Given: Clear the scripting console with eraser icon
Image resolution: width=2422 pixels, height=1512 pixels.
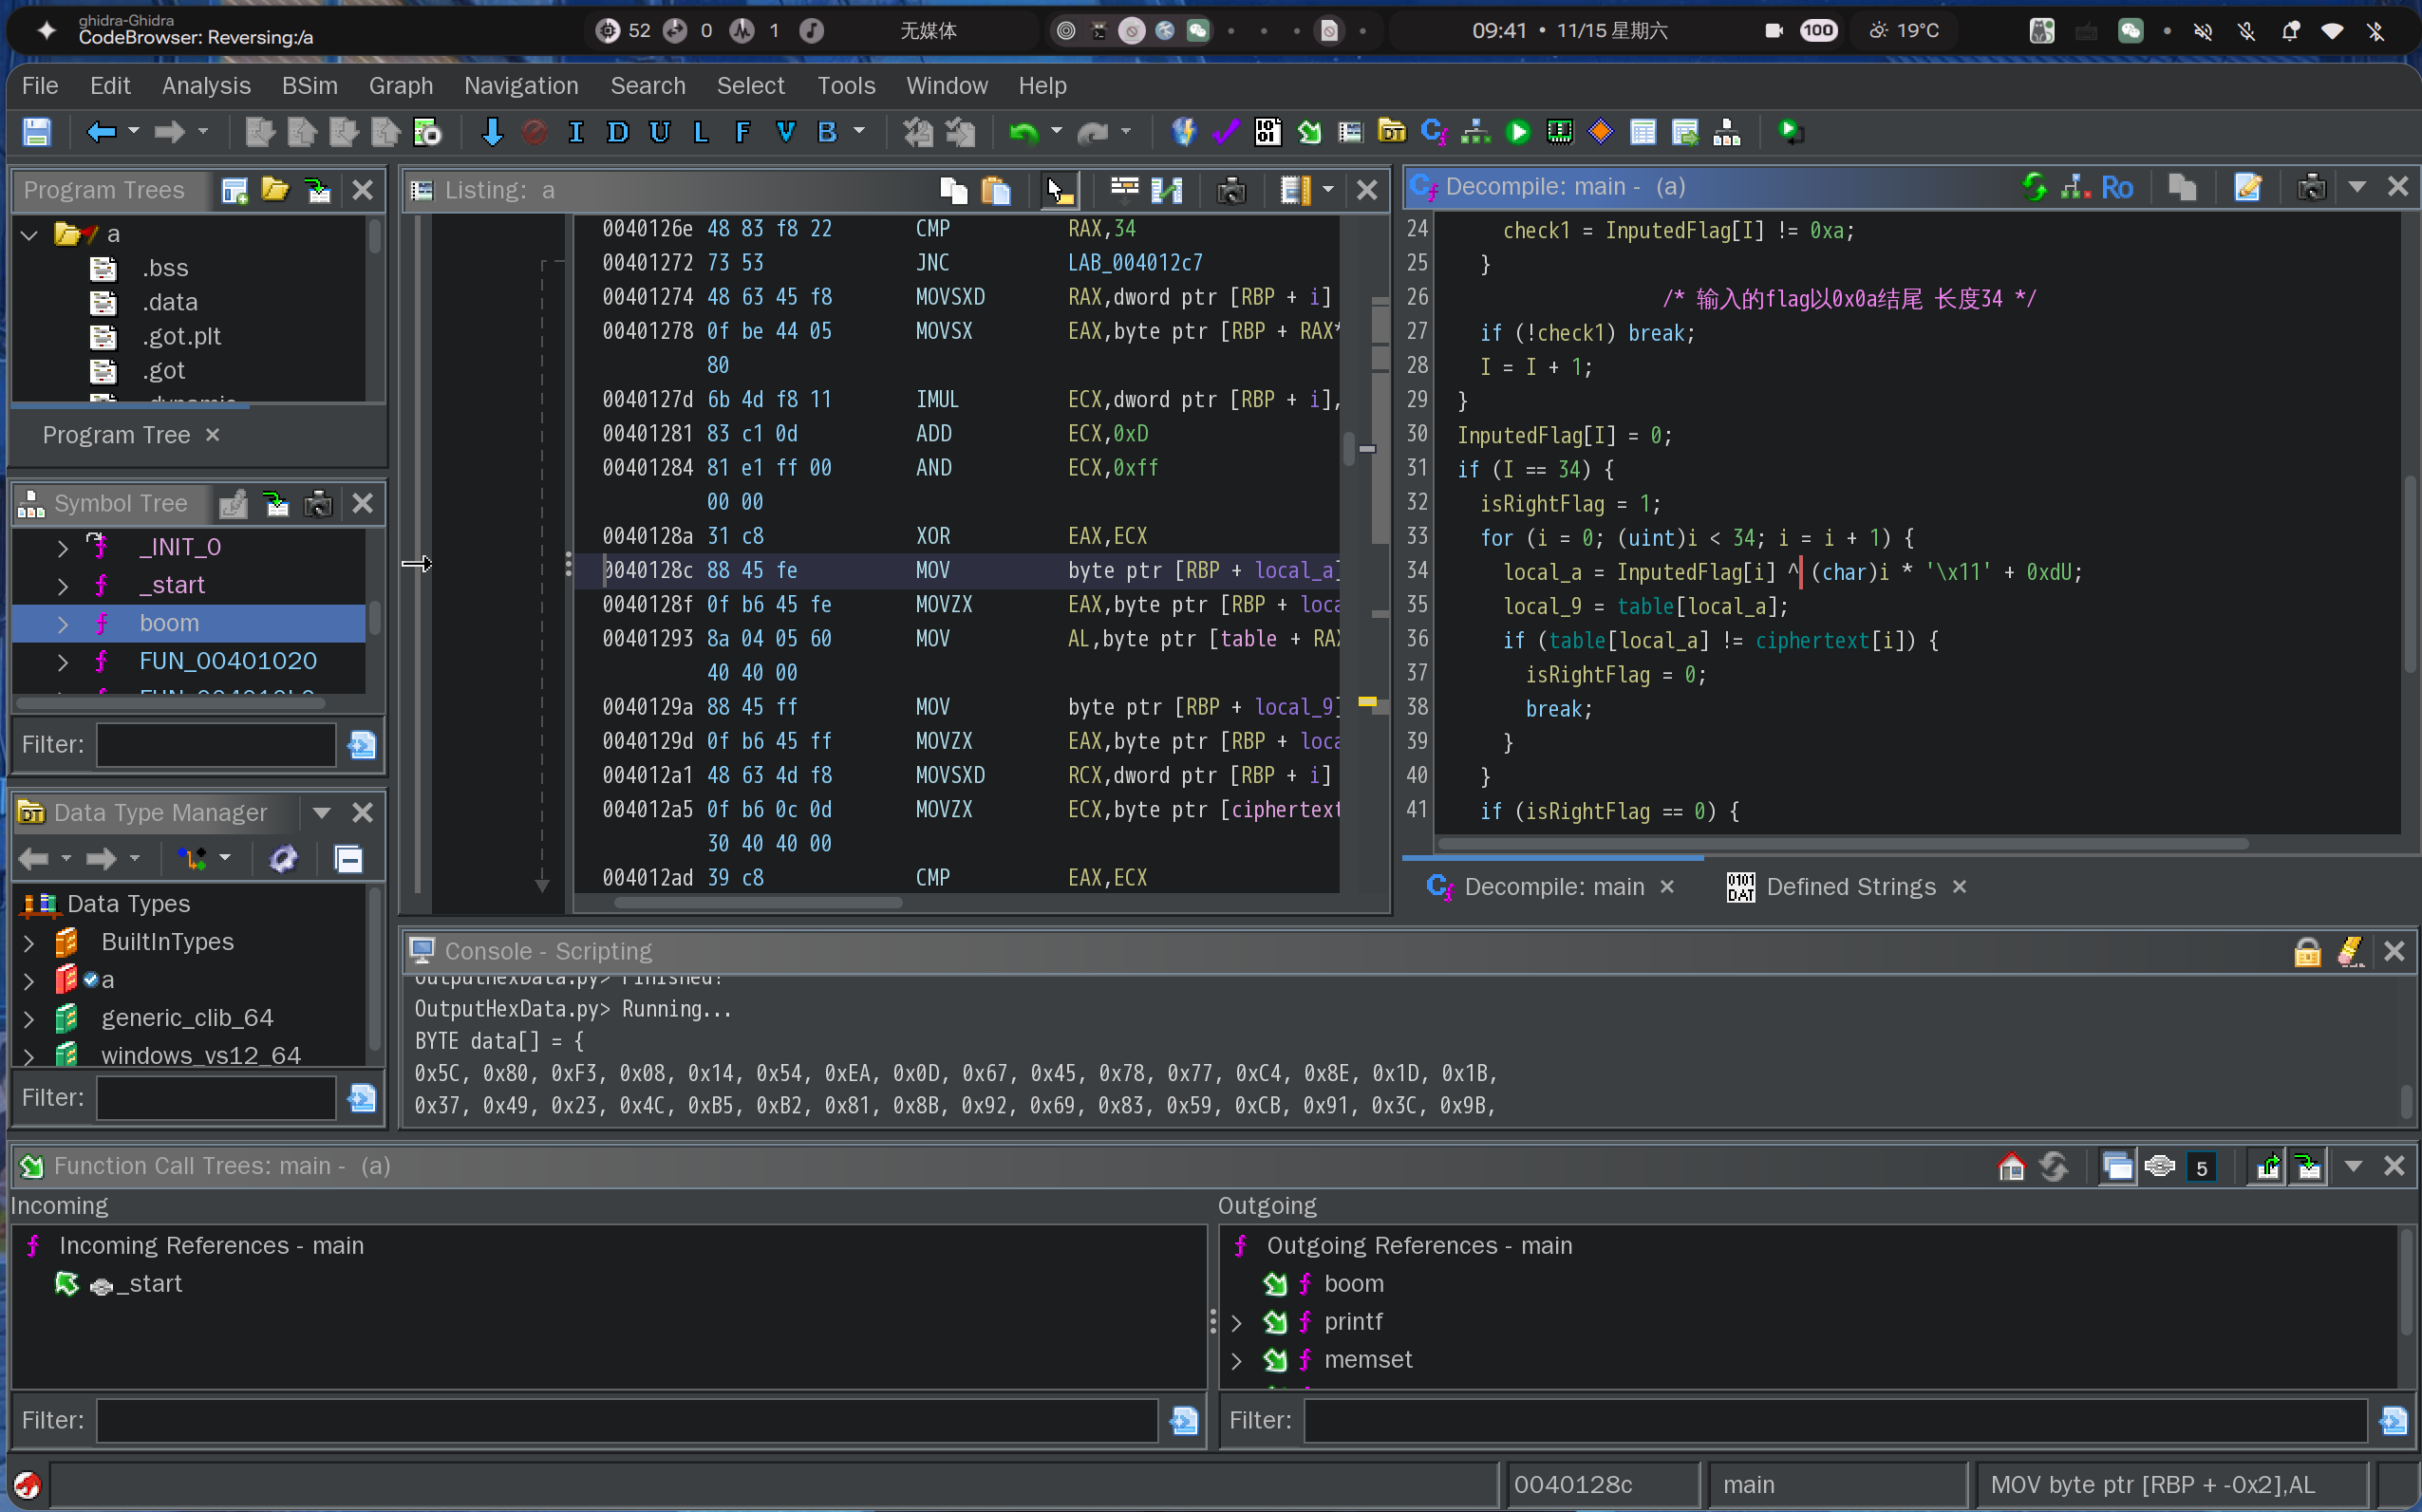Looking at the screenshot, I should coord(2350,951).
